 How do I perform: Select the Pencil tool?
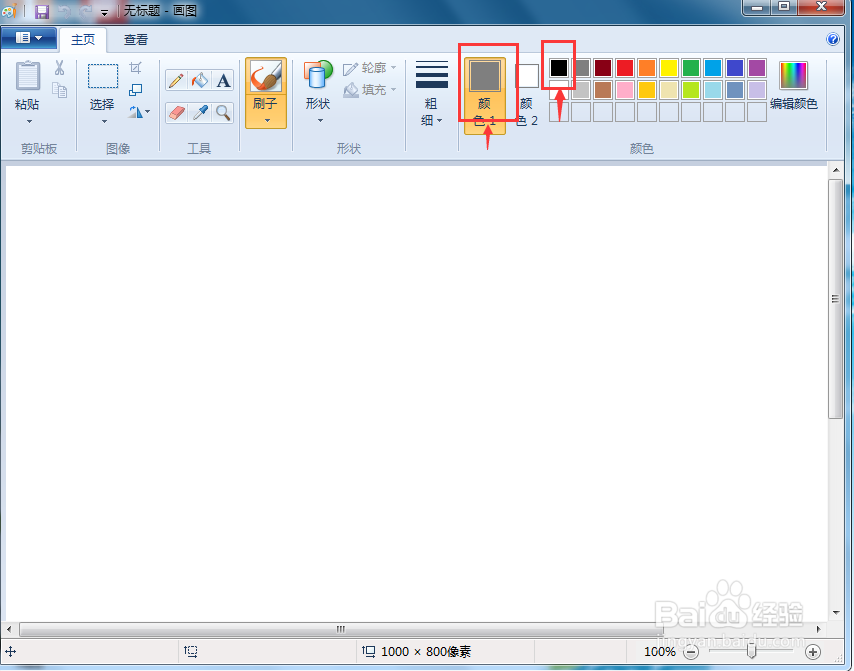tap(176, 81)
